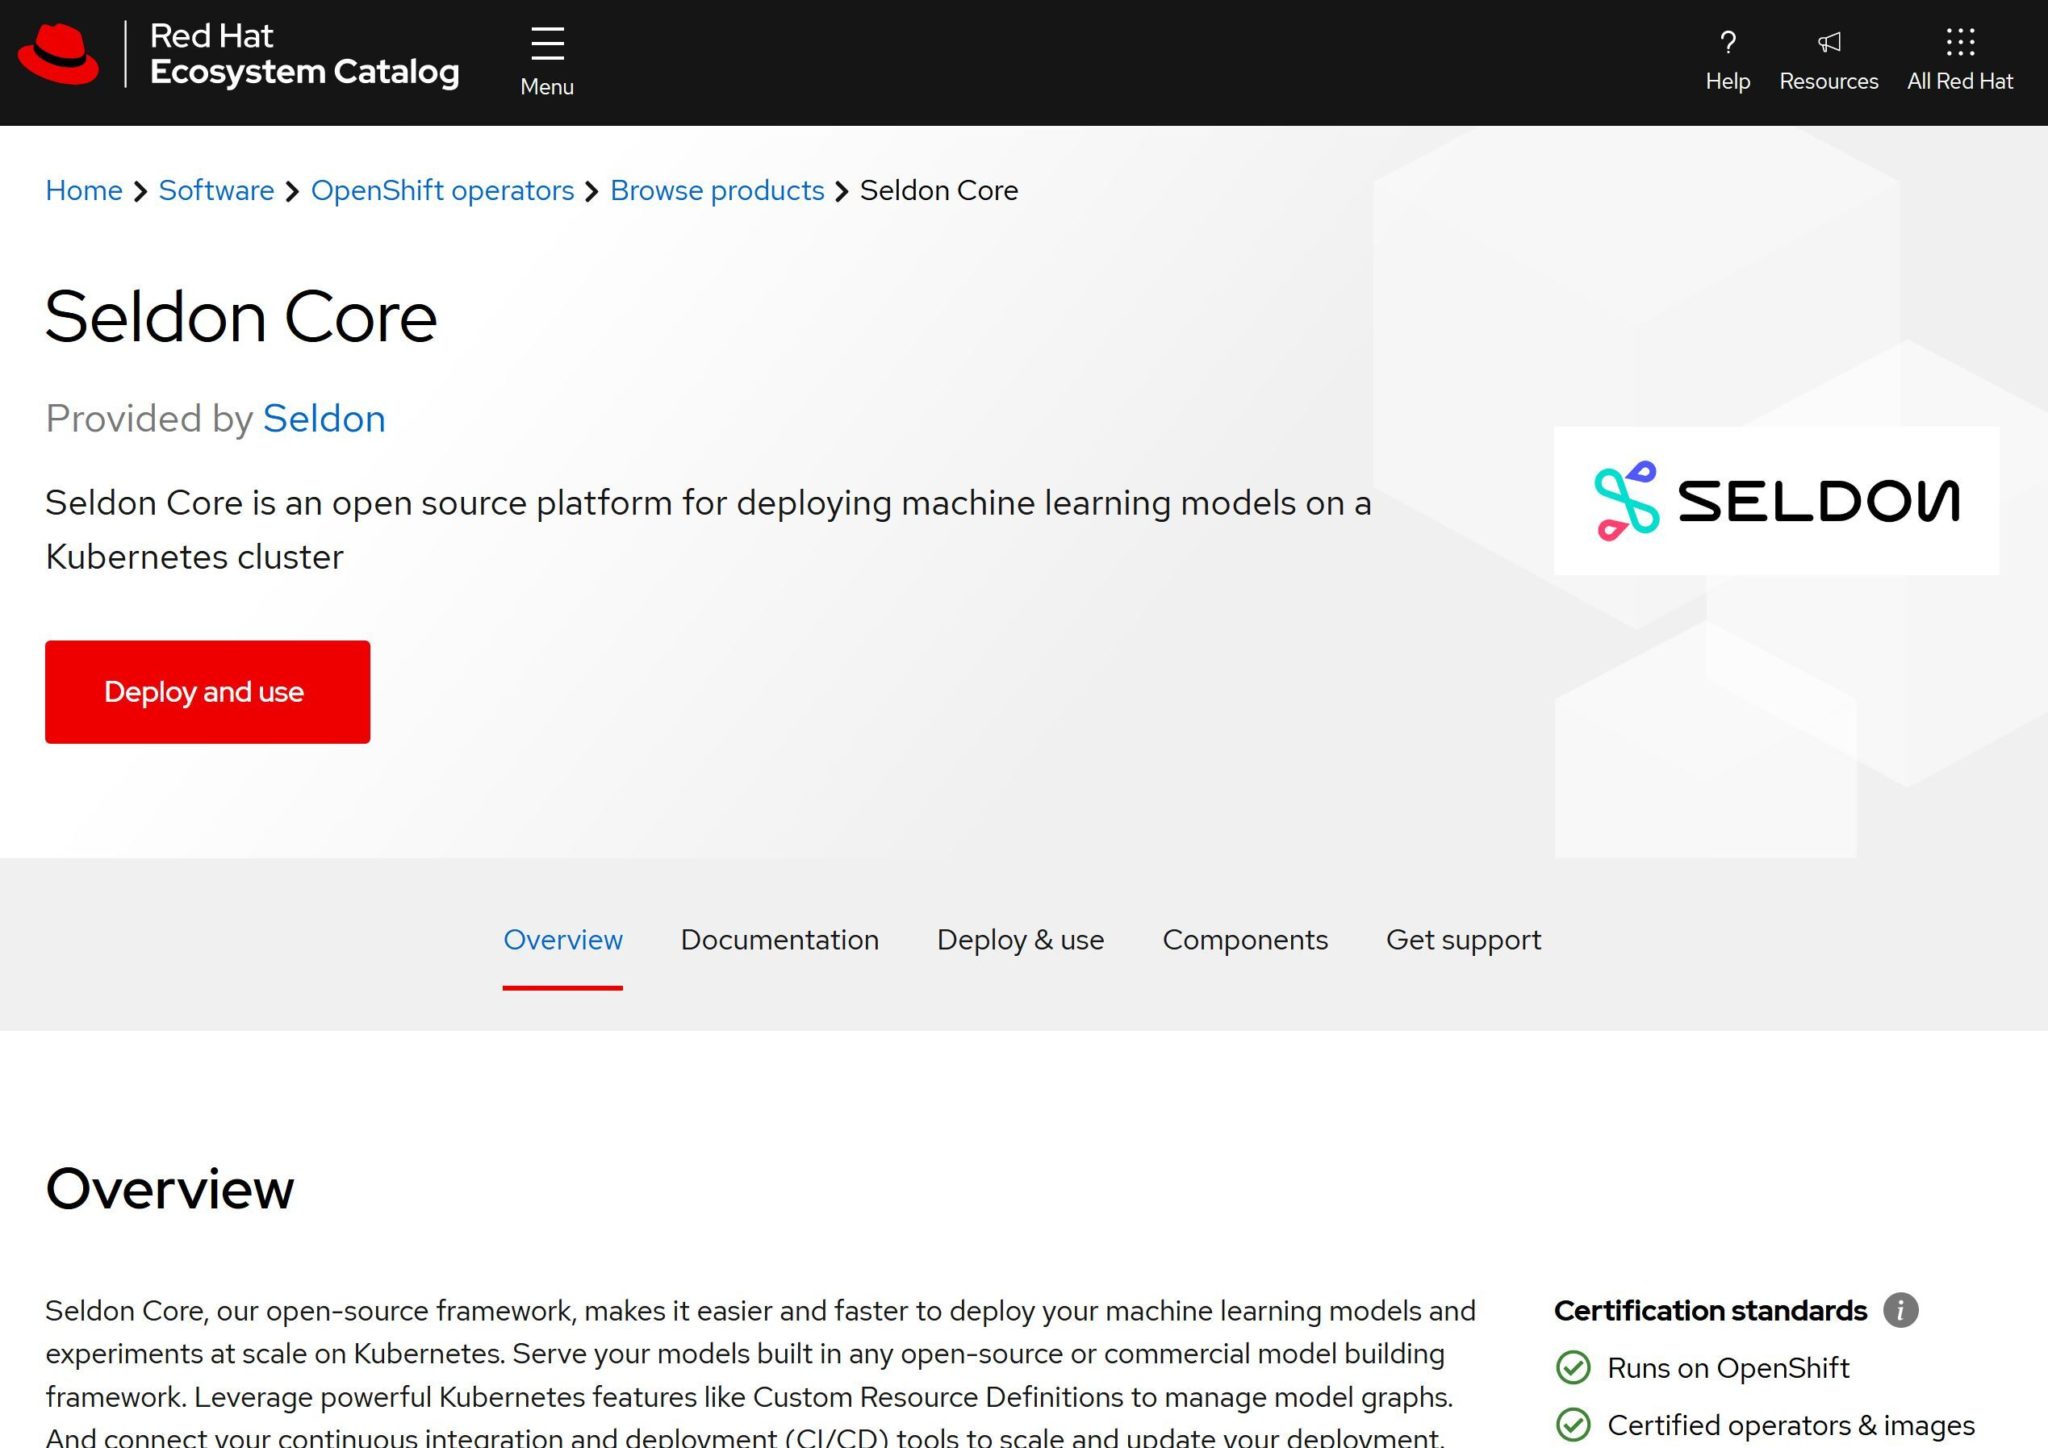
Task: Open Browse products breadcrumb link
Action: (x=717, y=190)
